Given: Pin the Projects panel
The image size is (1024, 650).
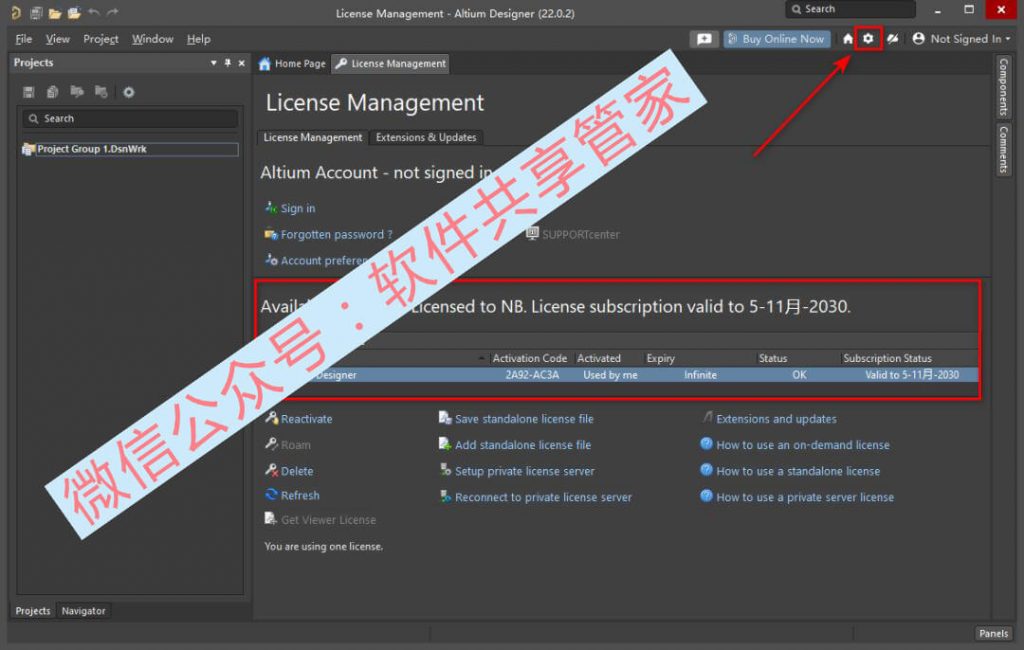Looking at the screenshot, I should pyautogui.click(x=227, y=63).
